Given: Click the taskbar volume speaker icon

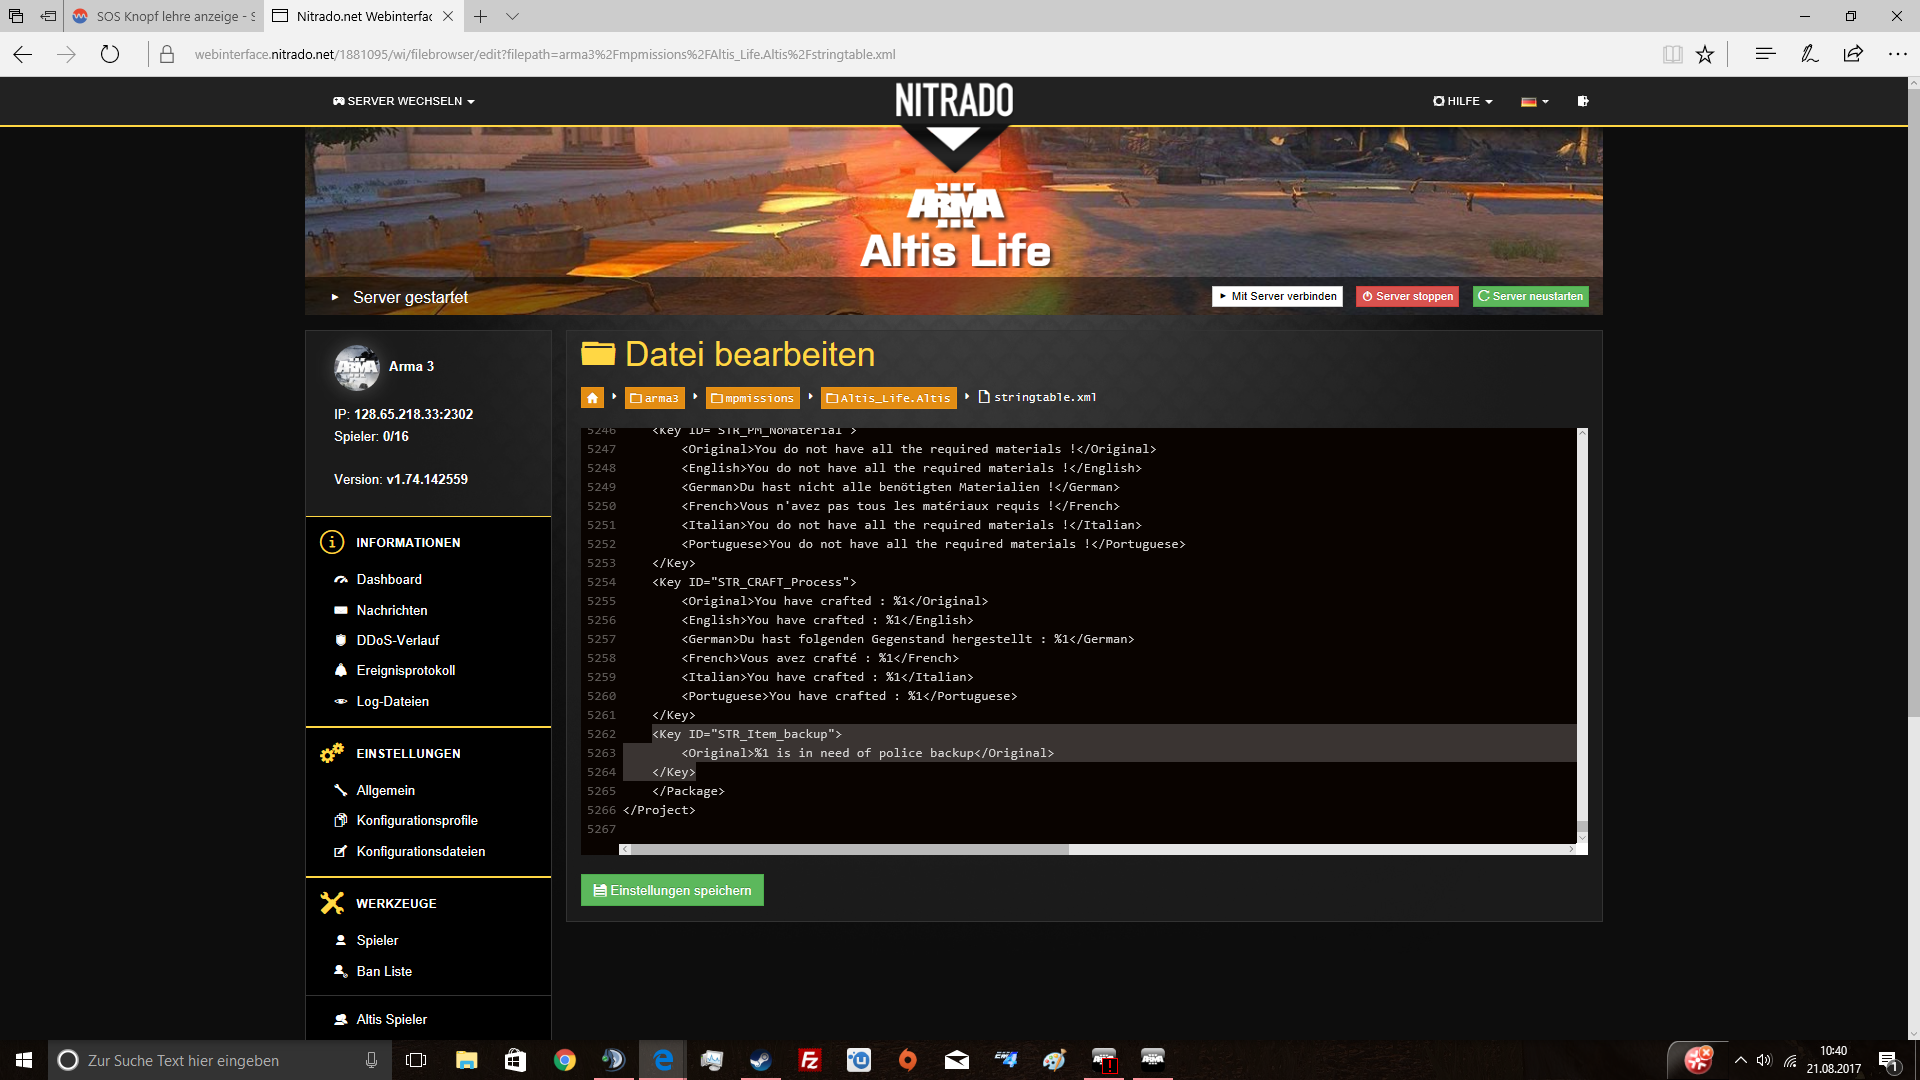Looking at the screenshot, I should (x=1764, y=1060).
